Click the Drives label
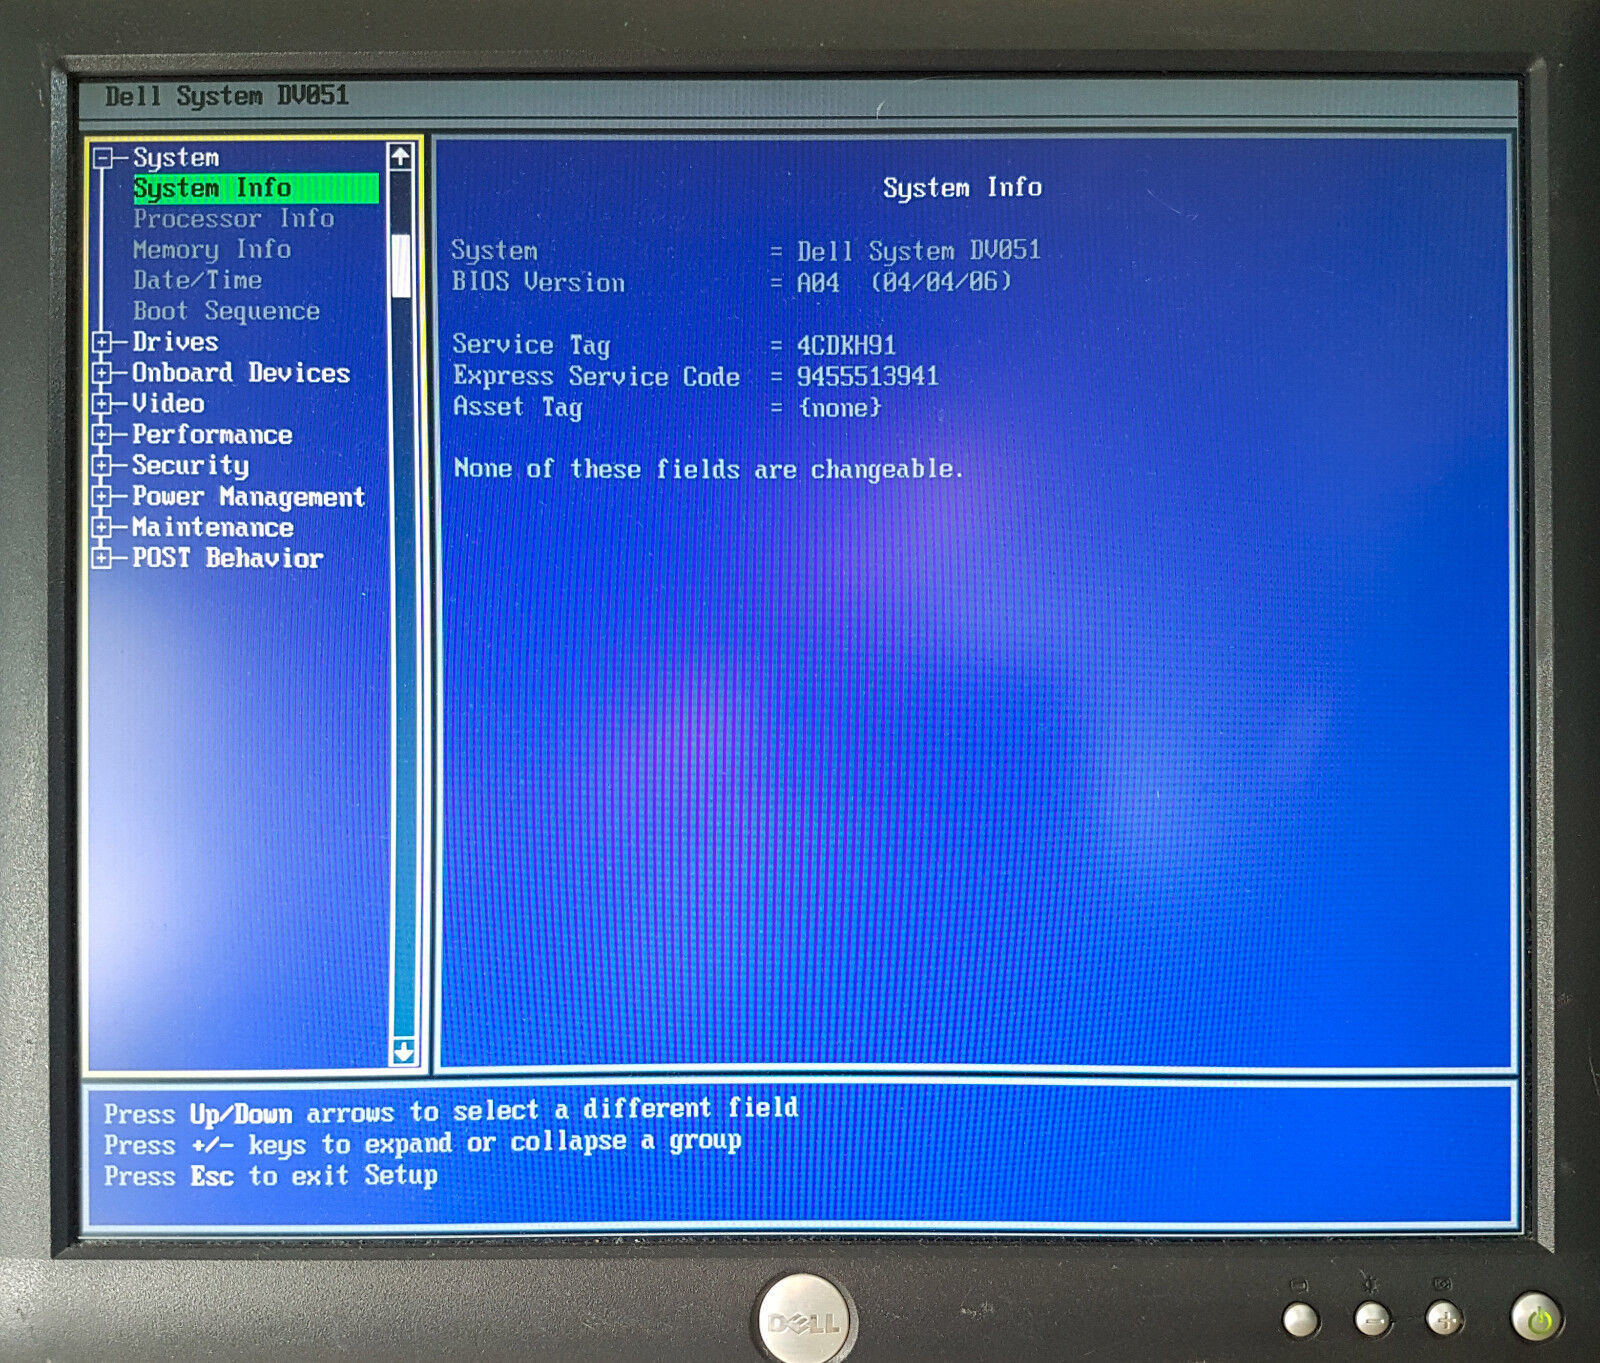 pyautogui.click(x=175, y=342)
